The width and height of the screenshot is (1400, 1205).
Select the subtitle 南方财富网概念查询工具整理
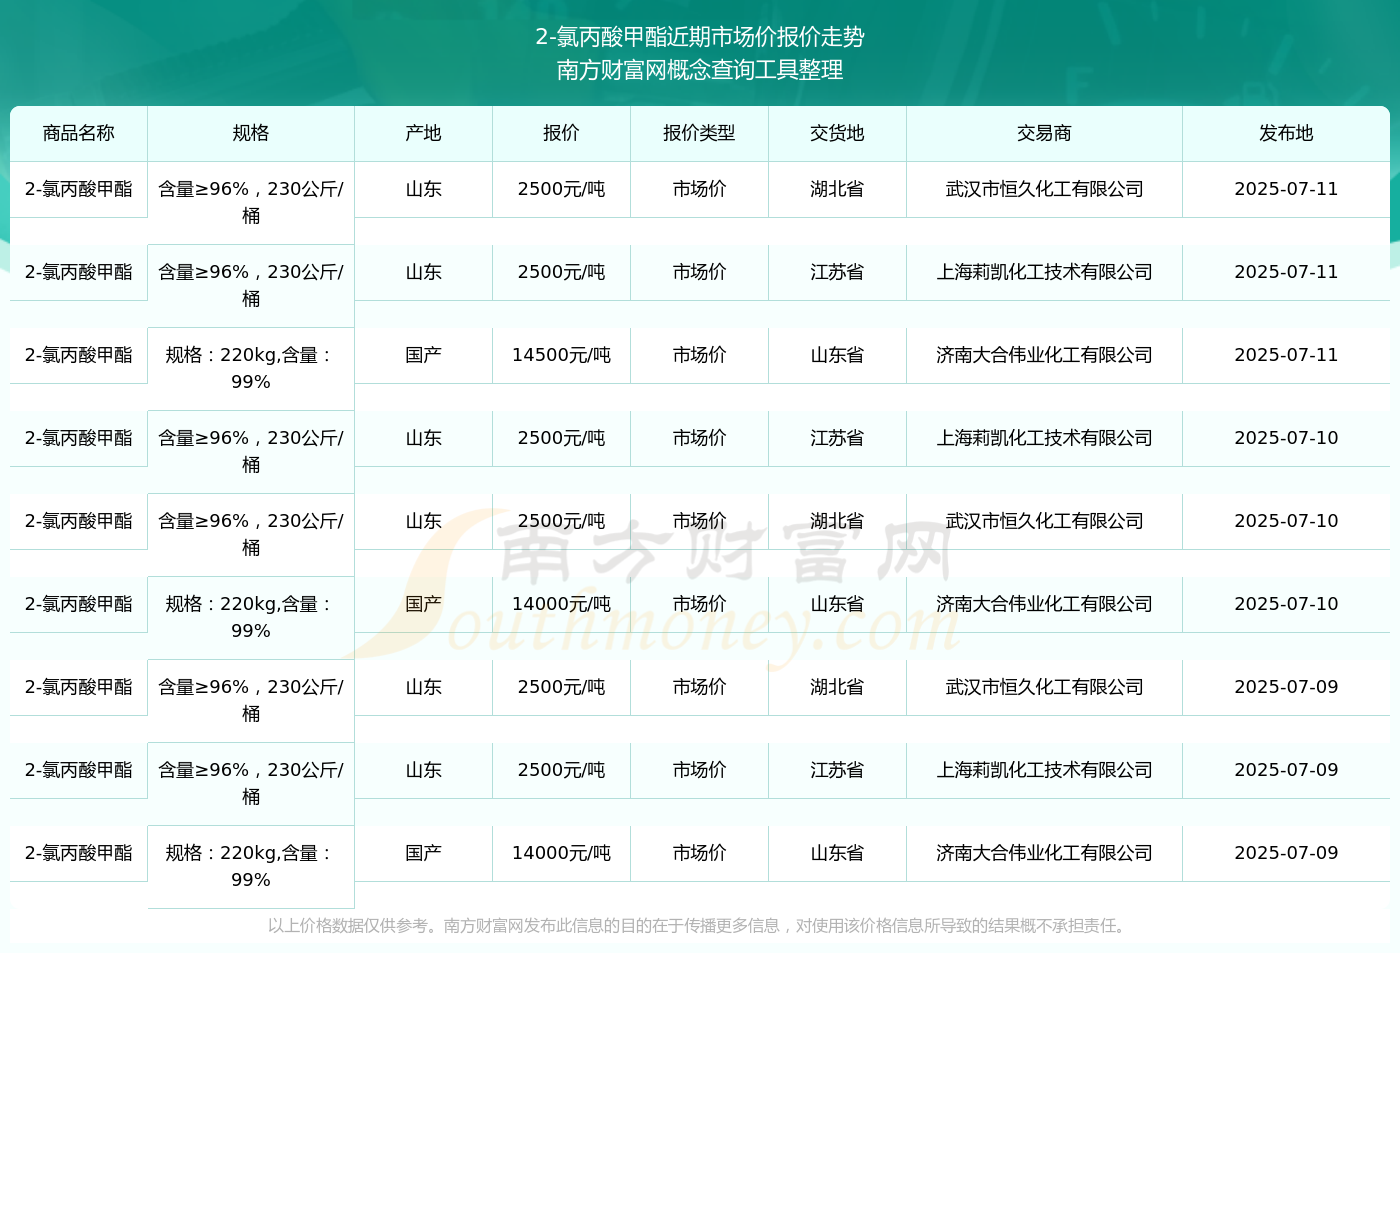point(700,70)
